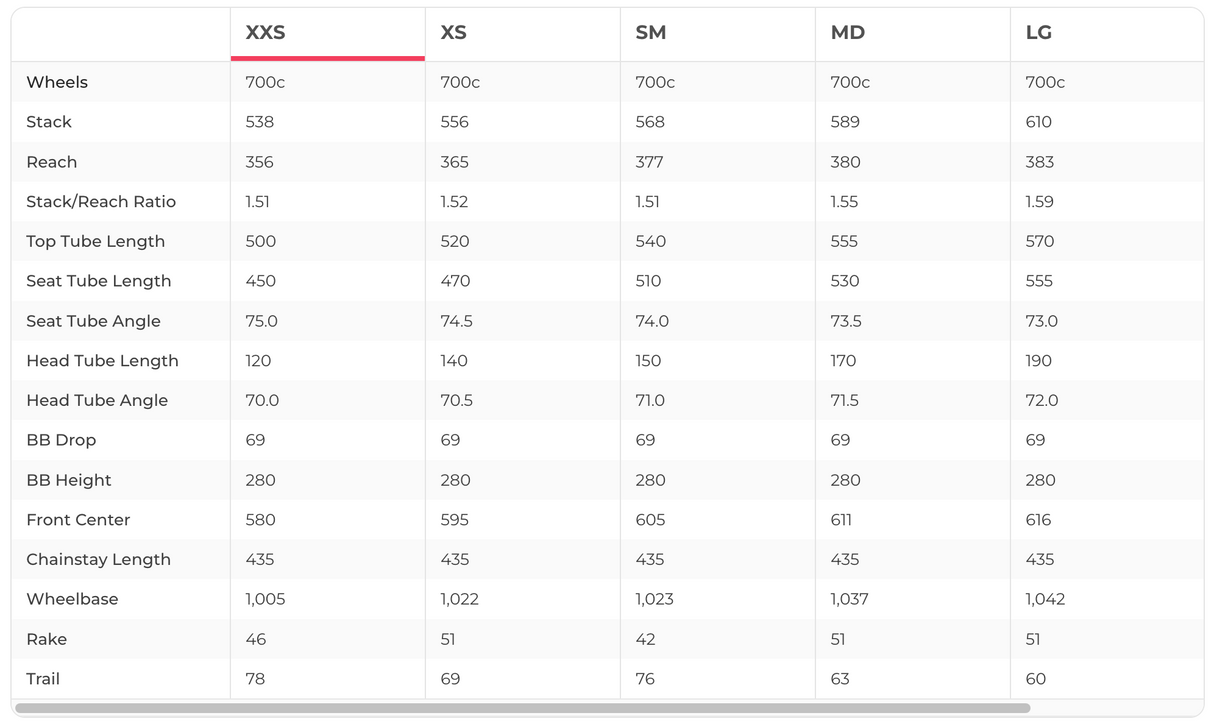Viewport: 1214px width, 724px height.
Task: Click the BB Drop row label
Action: pyautogui.click(x=61, y=440)
